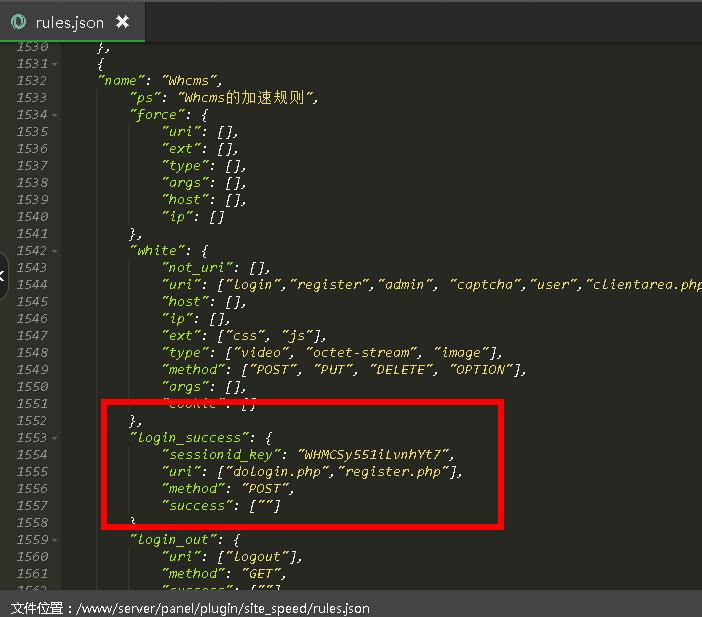Click the "name": "Whcms" line
The image size is (702, 617).
coord(160,81)
